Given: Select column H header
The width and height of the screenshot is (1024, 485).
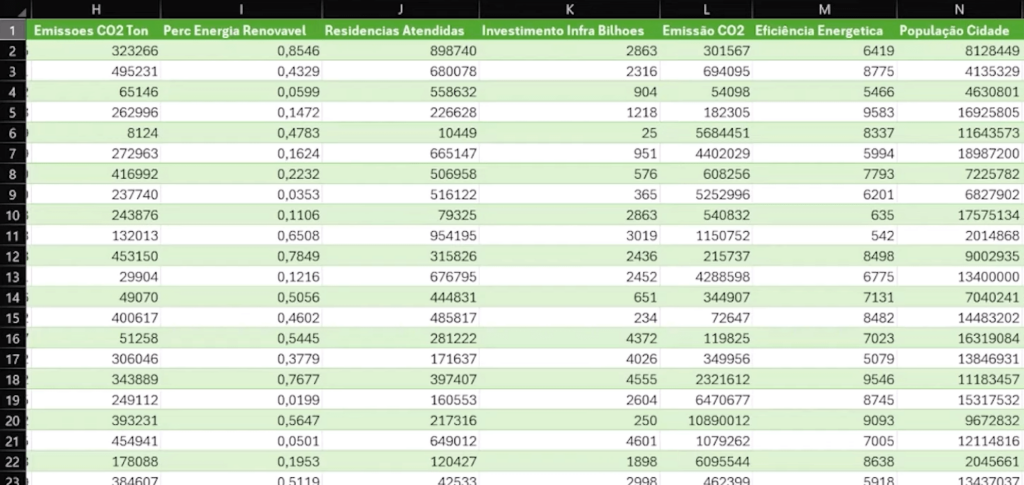Looking at the screenshot, I should [95, 9].
